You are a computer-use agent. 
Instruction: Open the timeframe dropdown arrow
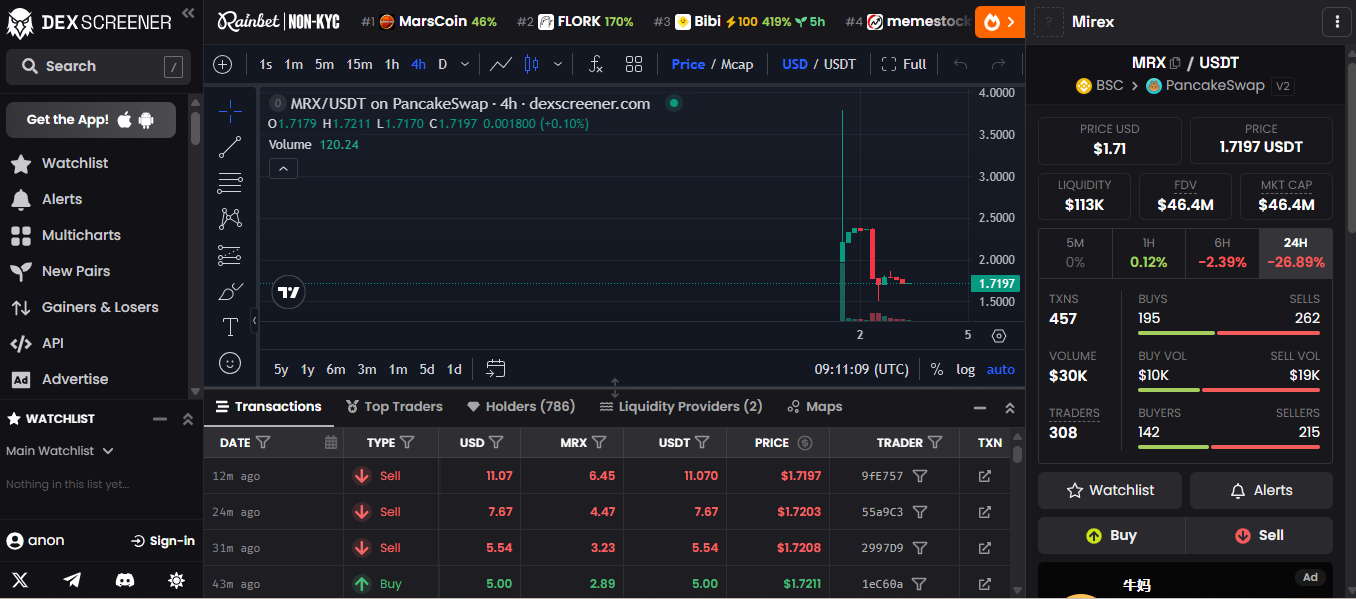(x=465, y=64)
